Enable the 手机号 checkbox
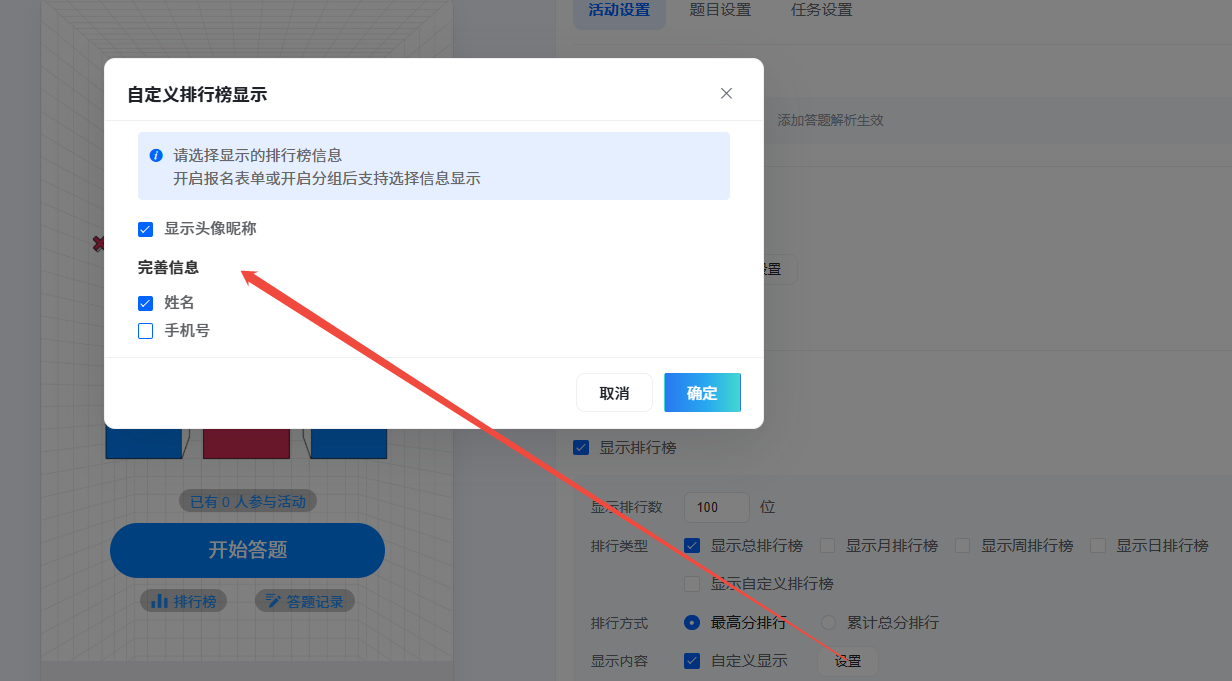This screenshot has height=681, width=1232. point(145,331)
